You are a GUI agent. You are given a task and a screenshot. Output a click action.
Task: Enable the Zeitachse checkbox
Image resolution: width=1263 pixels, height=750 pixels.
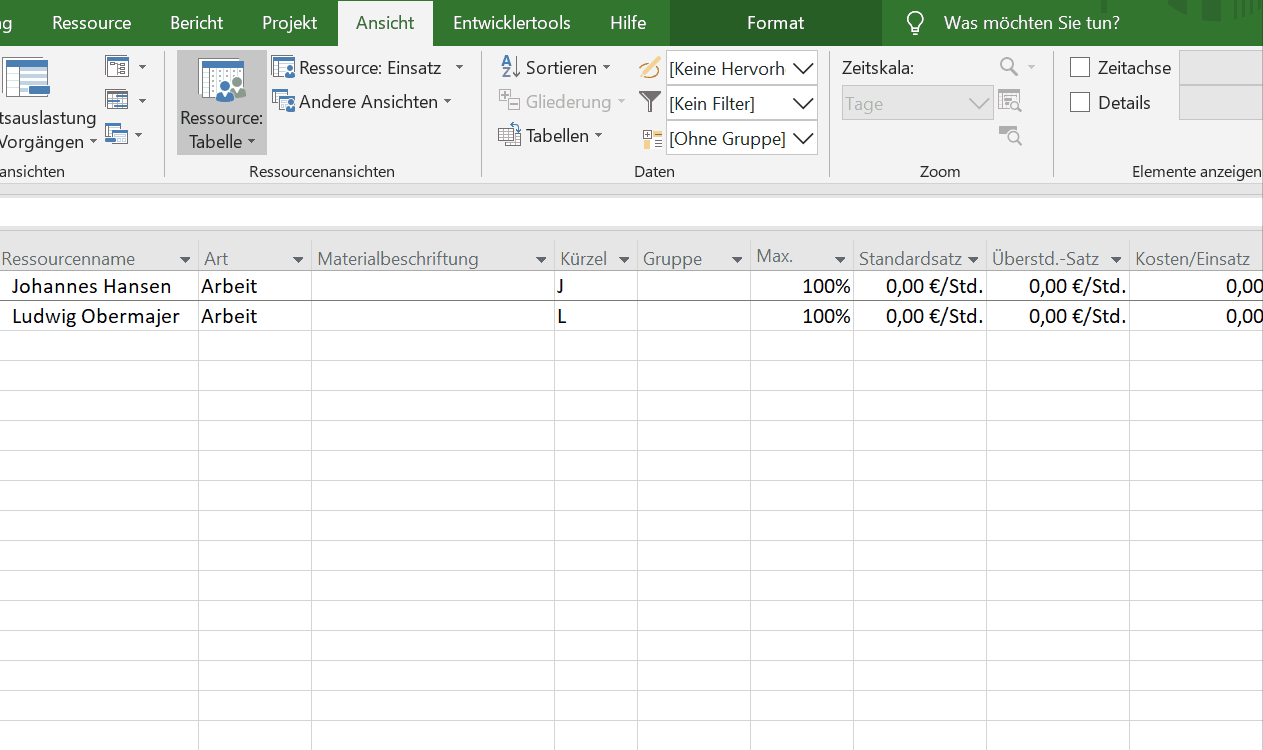1080,68
